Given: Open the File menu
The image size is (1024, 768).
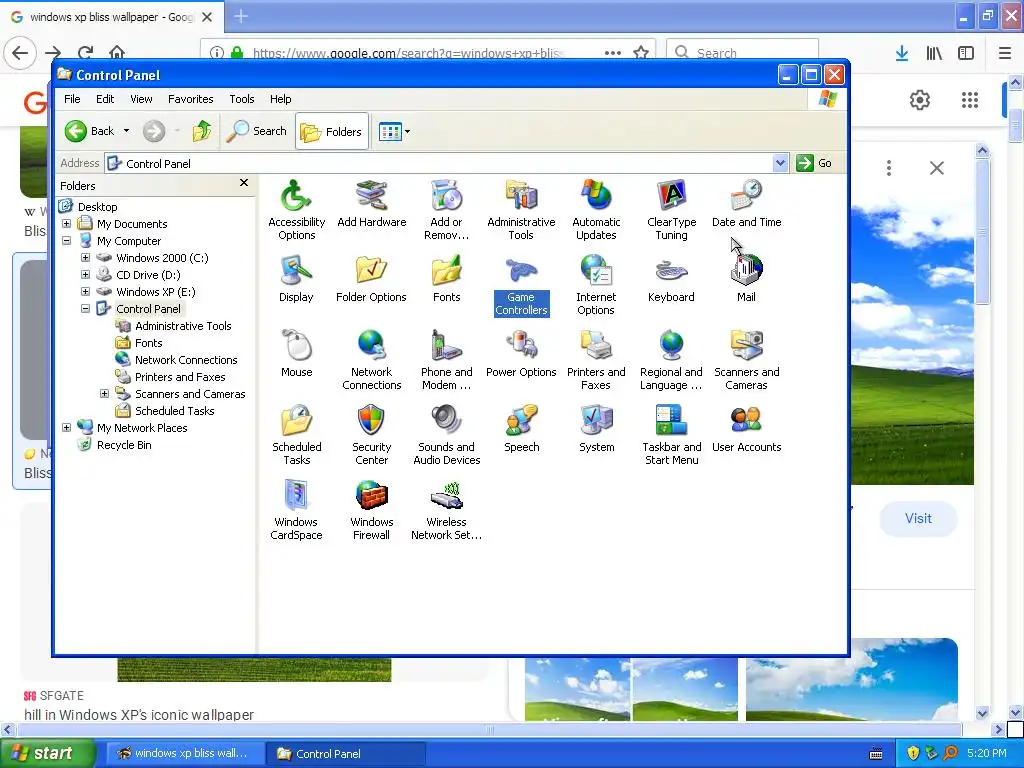Looking at the screenshot, I should 72,99.
